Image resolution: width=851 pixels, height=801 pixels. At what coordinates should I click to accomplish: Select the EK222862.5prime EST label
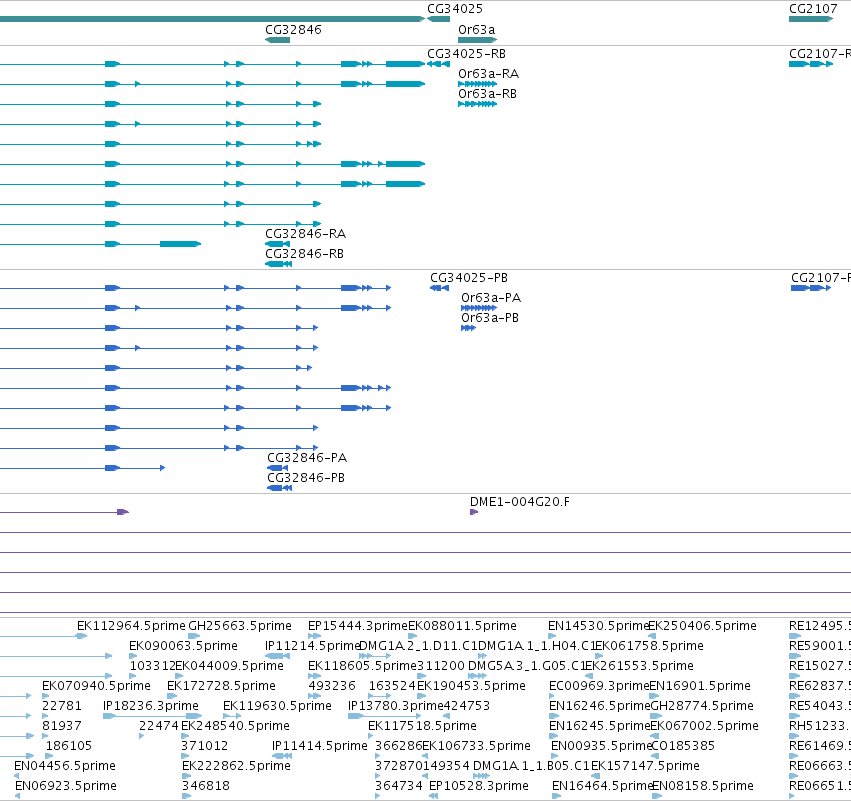point(237,766)
